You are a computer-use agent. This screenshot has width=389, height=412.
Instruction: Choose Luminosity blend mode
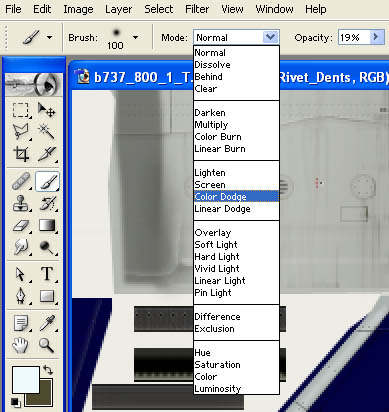pyautogui.click(x=236, y=389)
